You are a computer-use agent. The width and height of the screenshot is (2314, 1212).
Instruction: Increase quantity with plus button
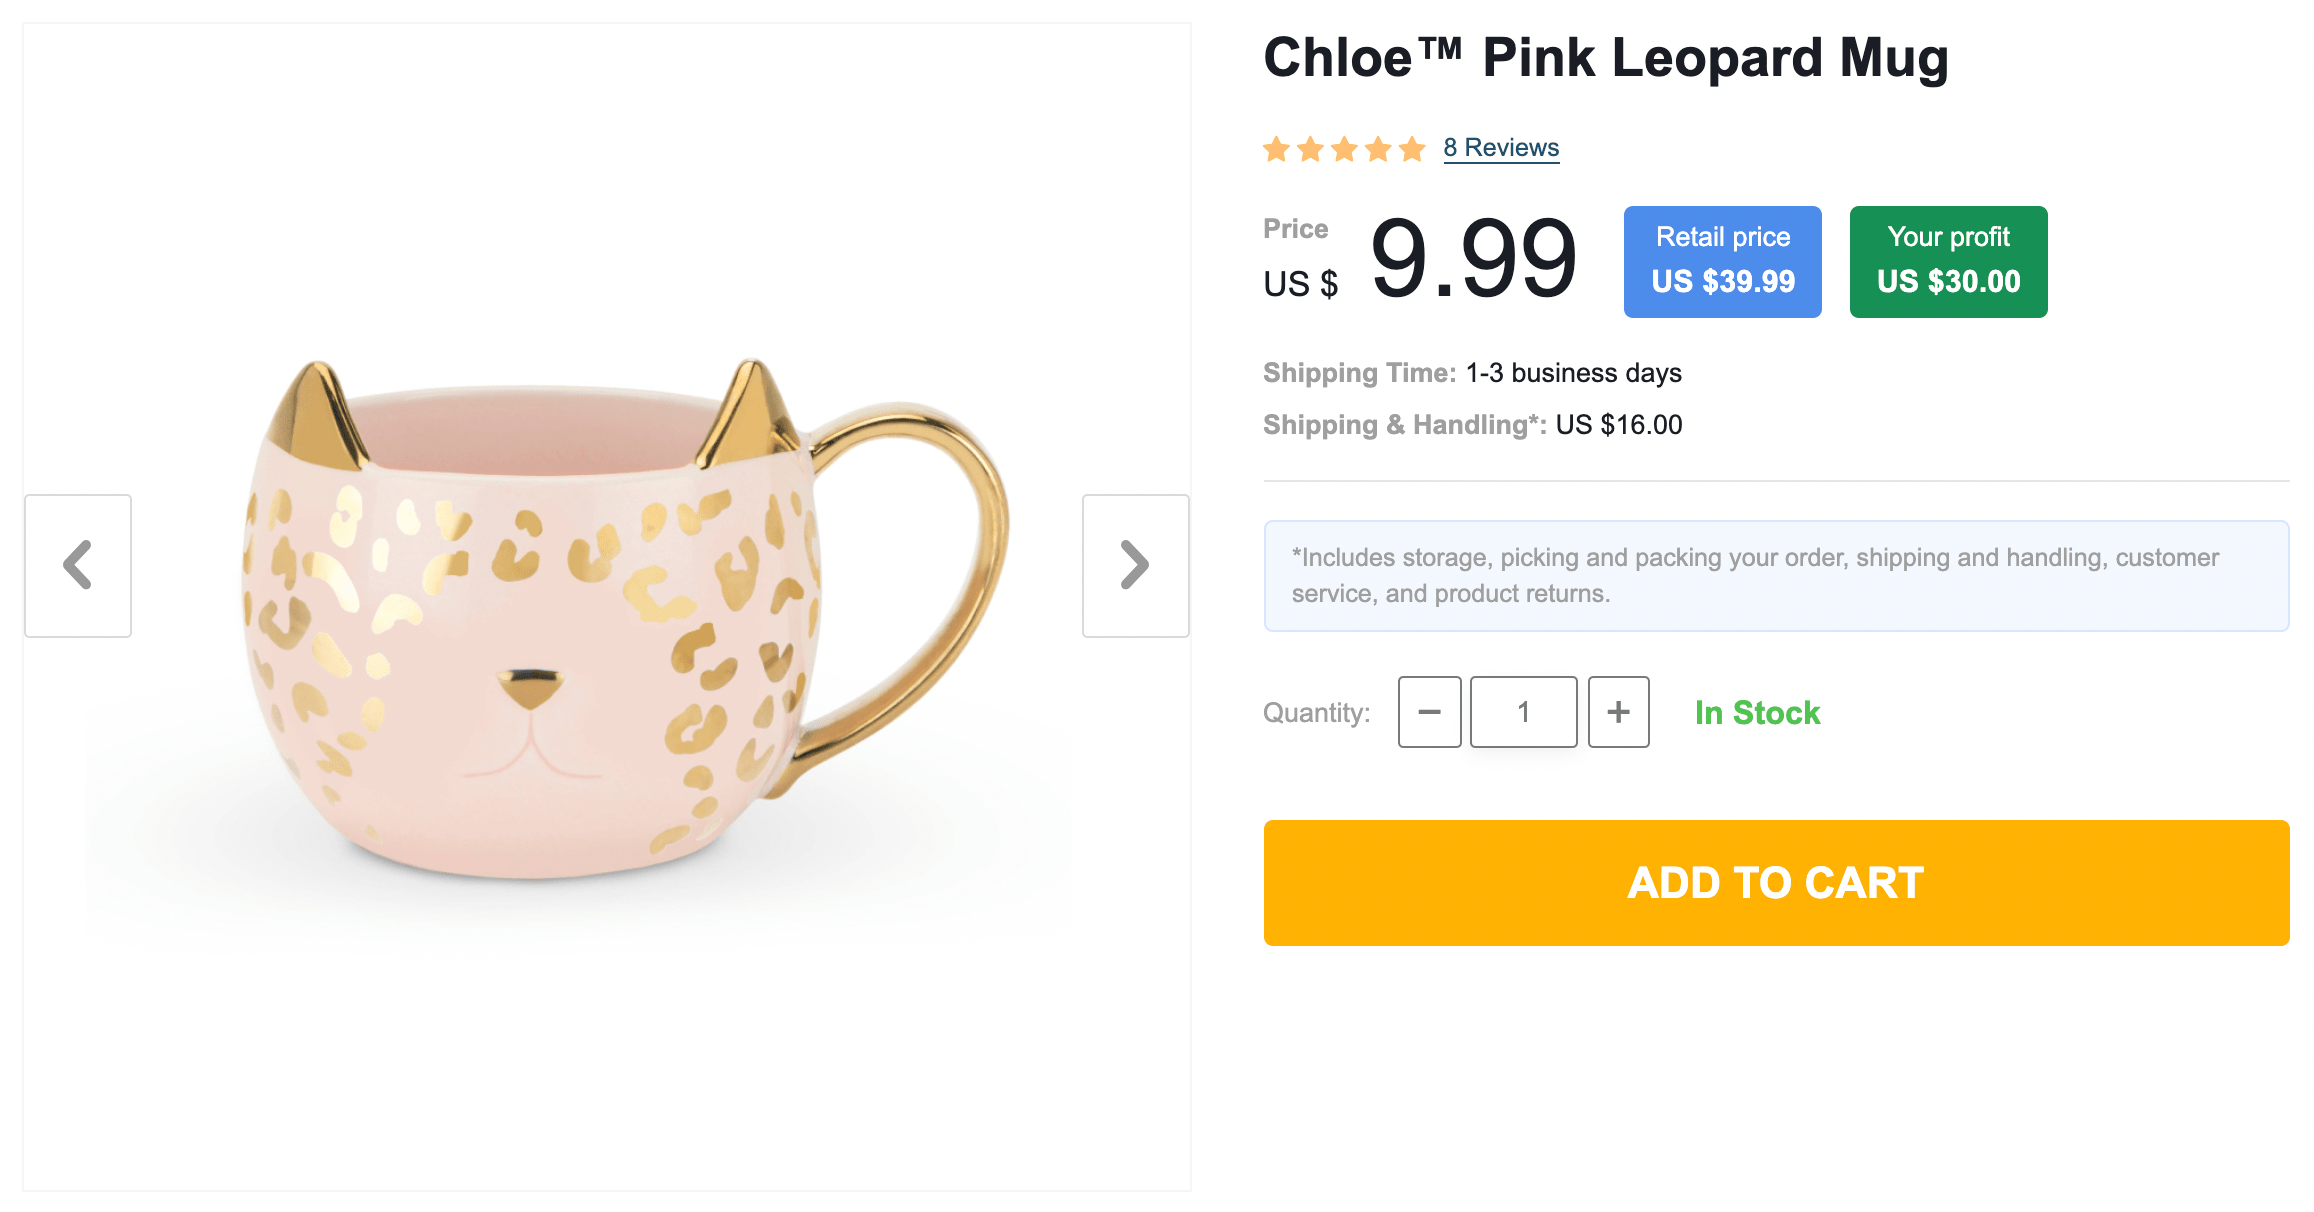coord(1618,712)
